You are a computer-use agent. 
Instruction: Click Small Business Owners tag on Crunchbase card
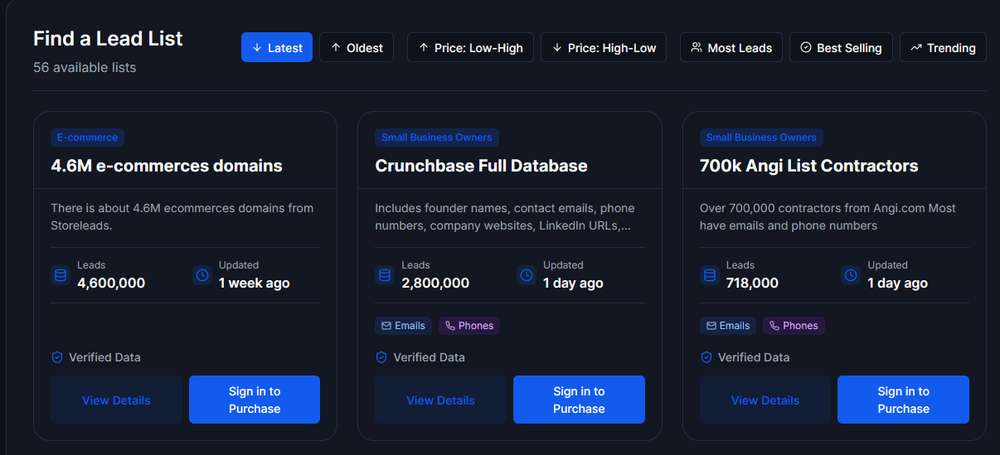click(437, 137)
